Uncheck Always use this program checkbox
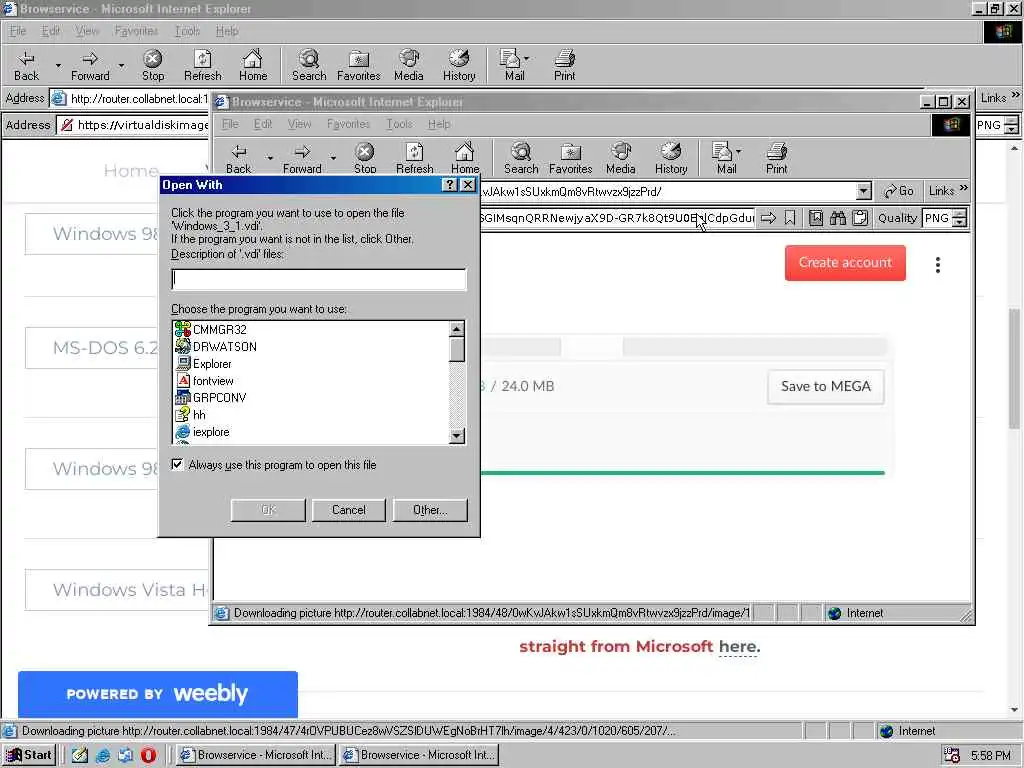Image resolution: width=1024 pixels, height=768 pixels. [178, 464]
